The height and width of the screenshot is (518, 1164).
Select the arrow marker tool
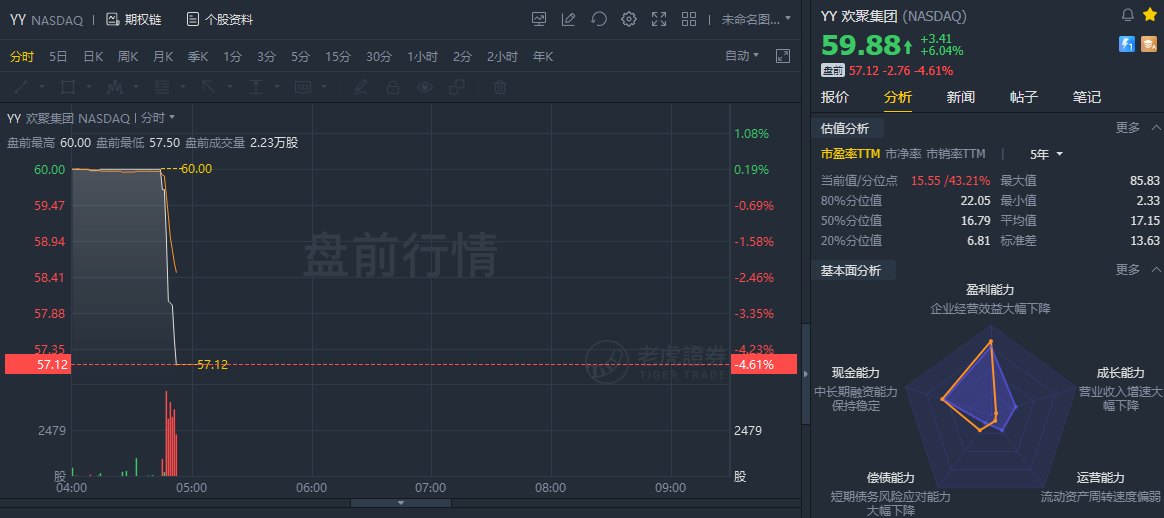(209, 87)
